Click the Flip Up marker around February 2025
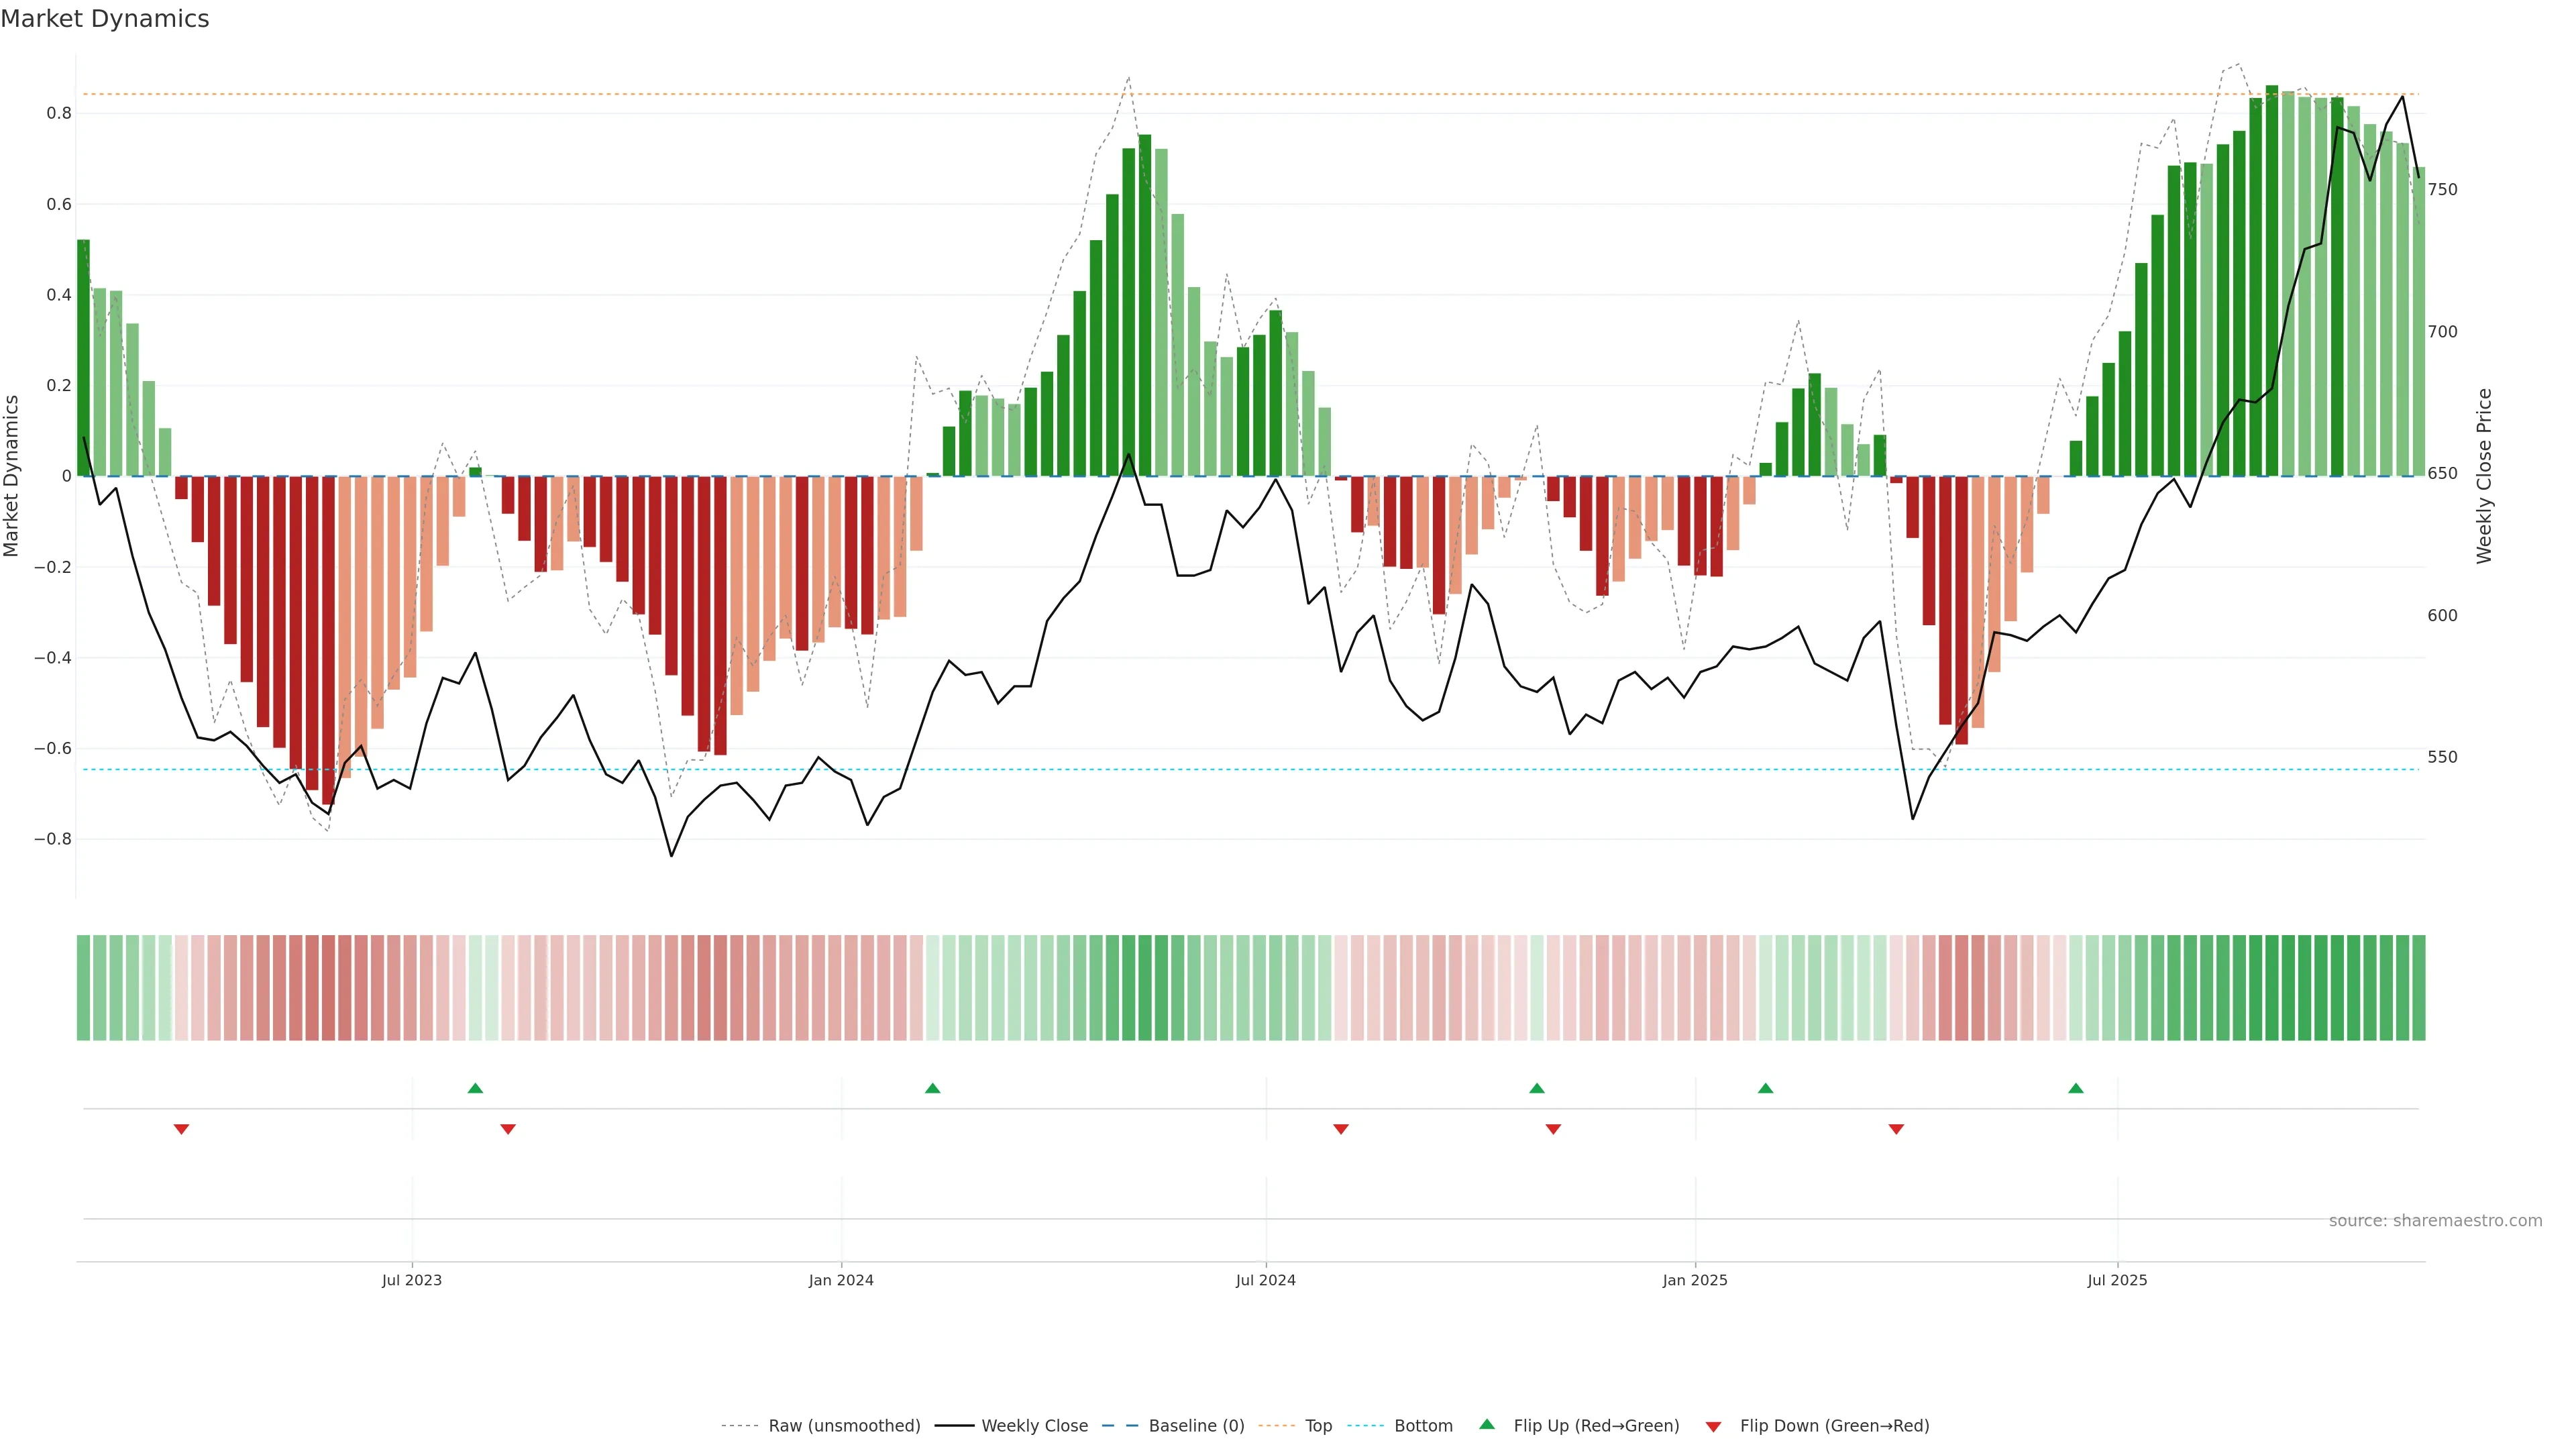 pos(1765,1088)
